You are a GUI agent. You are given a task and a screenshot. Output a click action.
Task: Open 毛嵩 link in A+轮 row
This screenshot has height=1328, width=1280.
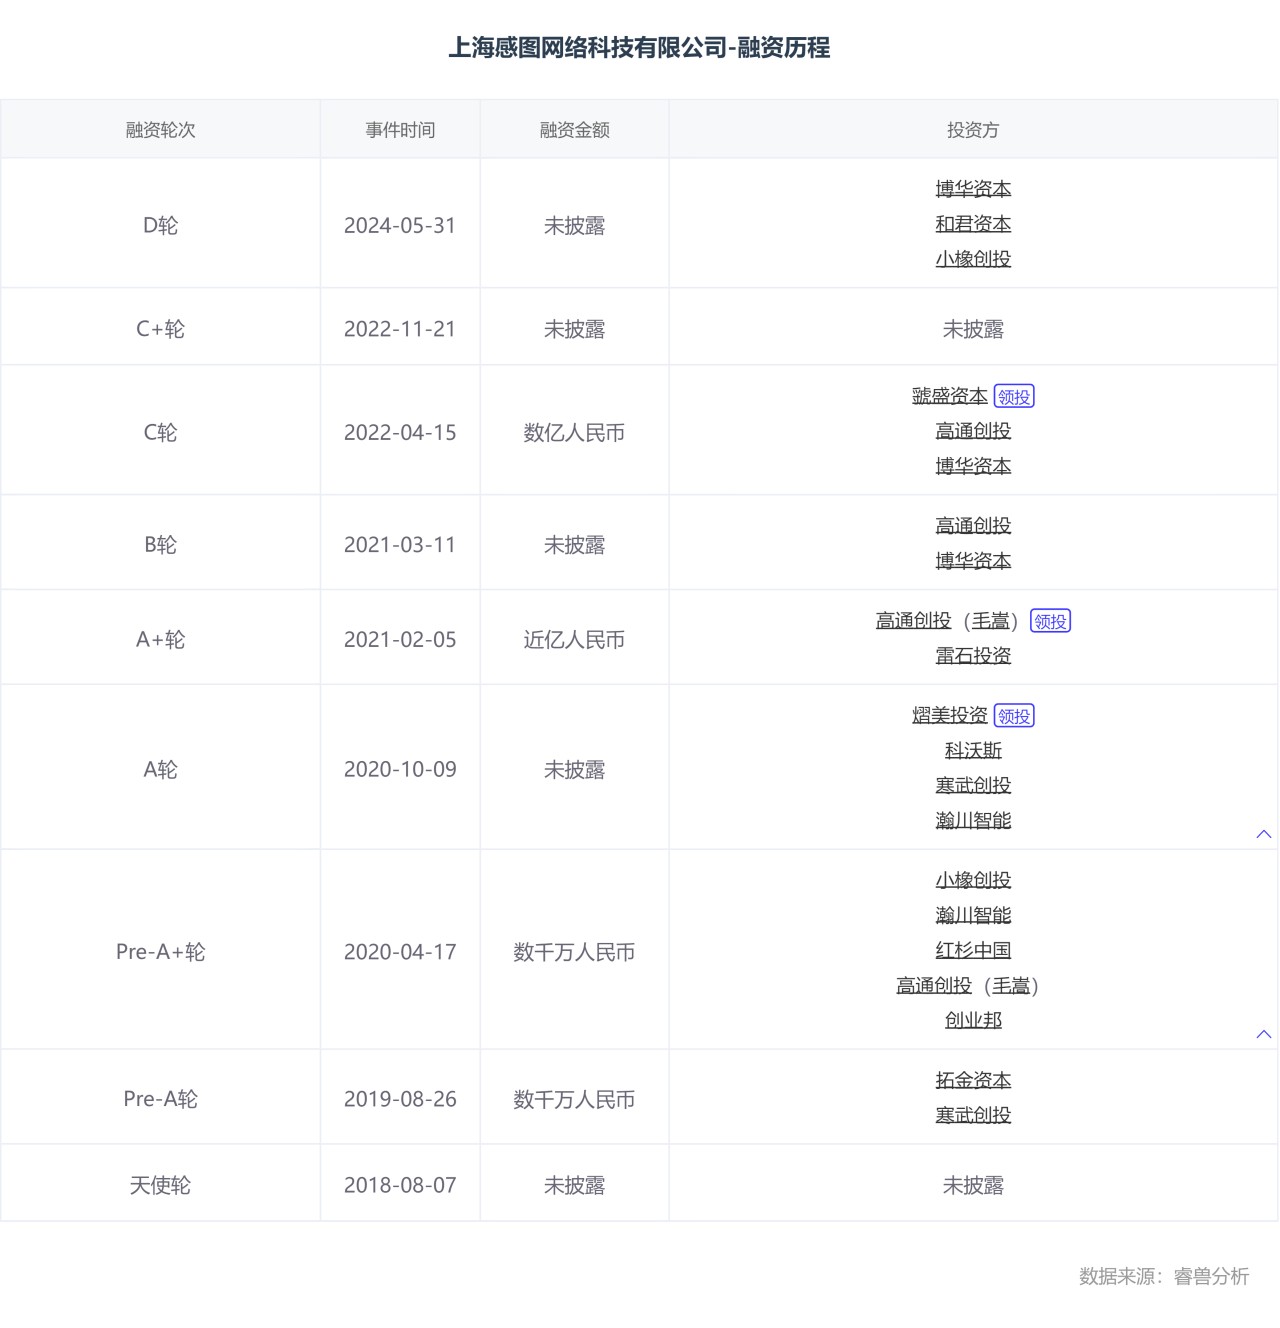(991, 621)
